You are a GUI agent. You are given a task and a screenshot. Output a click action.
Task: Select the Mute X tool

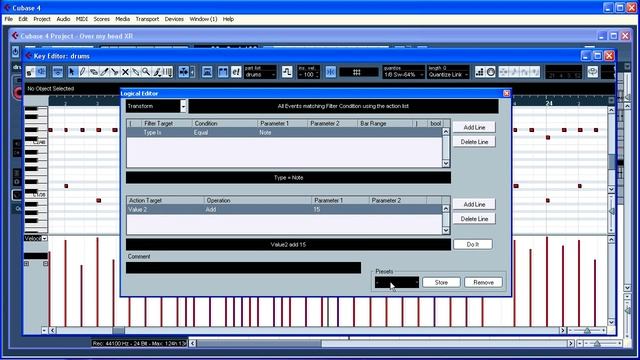[x=125, y=72]
